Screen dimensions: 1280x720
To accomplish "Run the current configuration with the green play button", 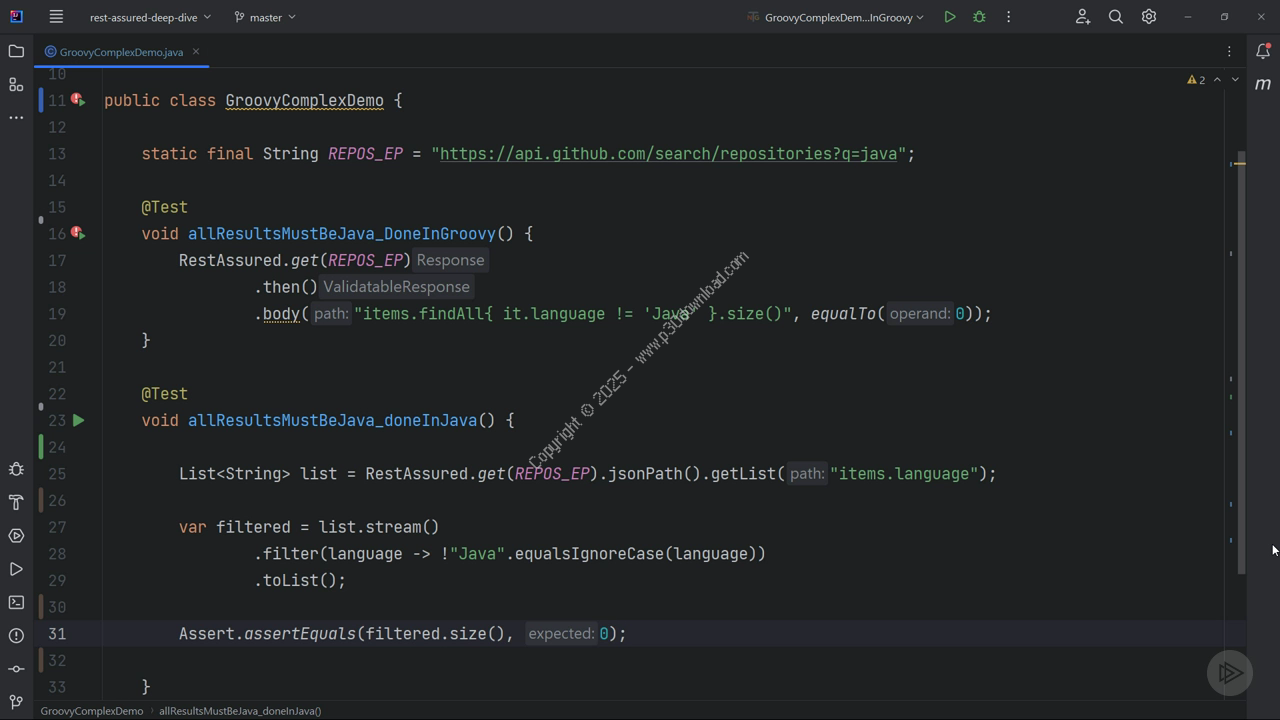I will [949, 17].
